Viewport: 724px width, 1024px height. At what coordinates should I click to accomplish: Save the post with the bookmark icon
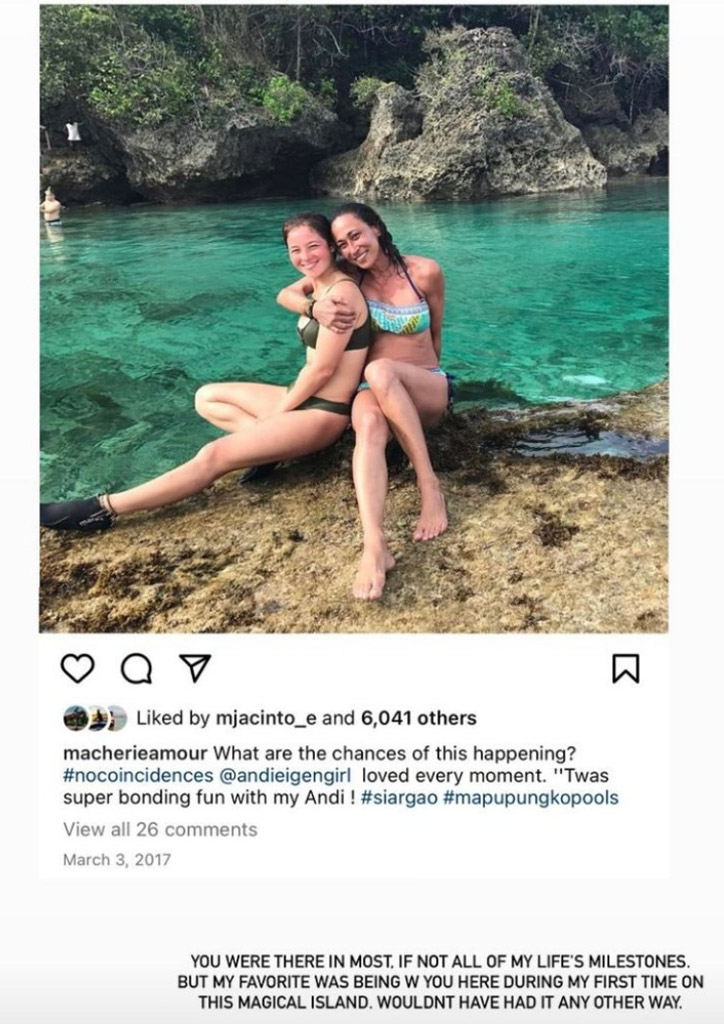[625, 668]
